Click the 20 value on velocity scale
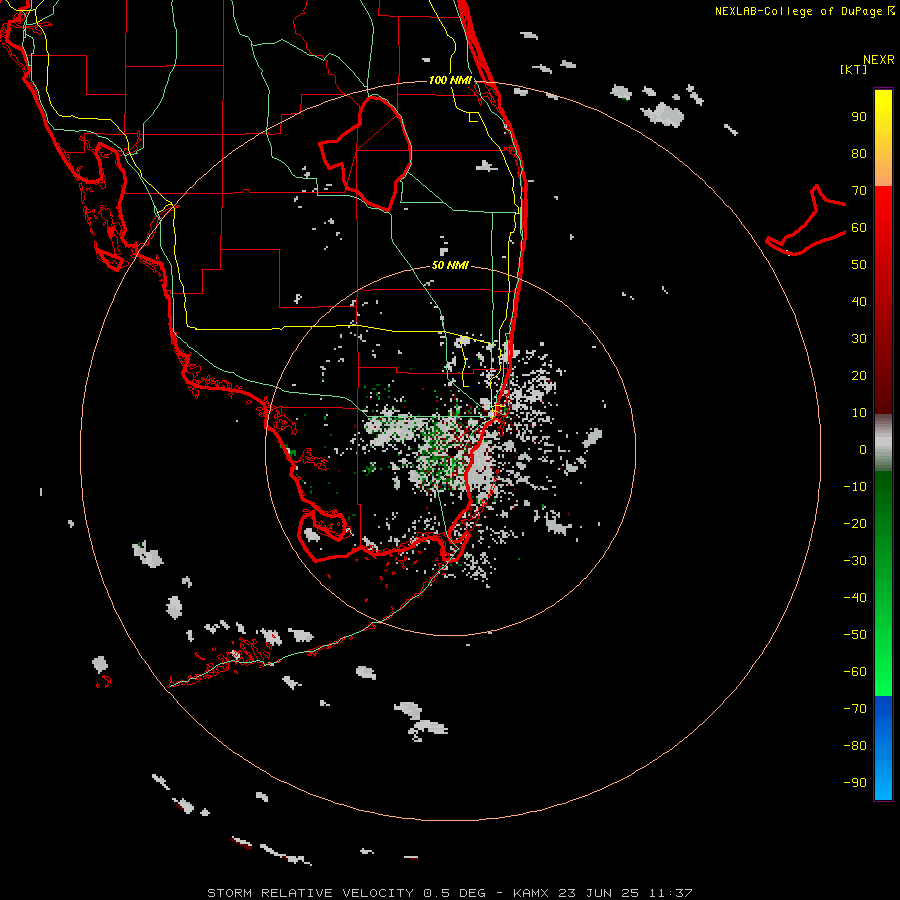 click(859, 375)
